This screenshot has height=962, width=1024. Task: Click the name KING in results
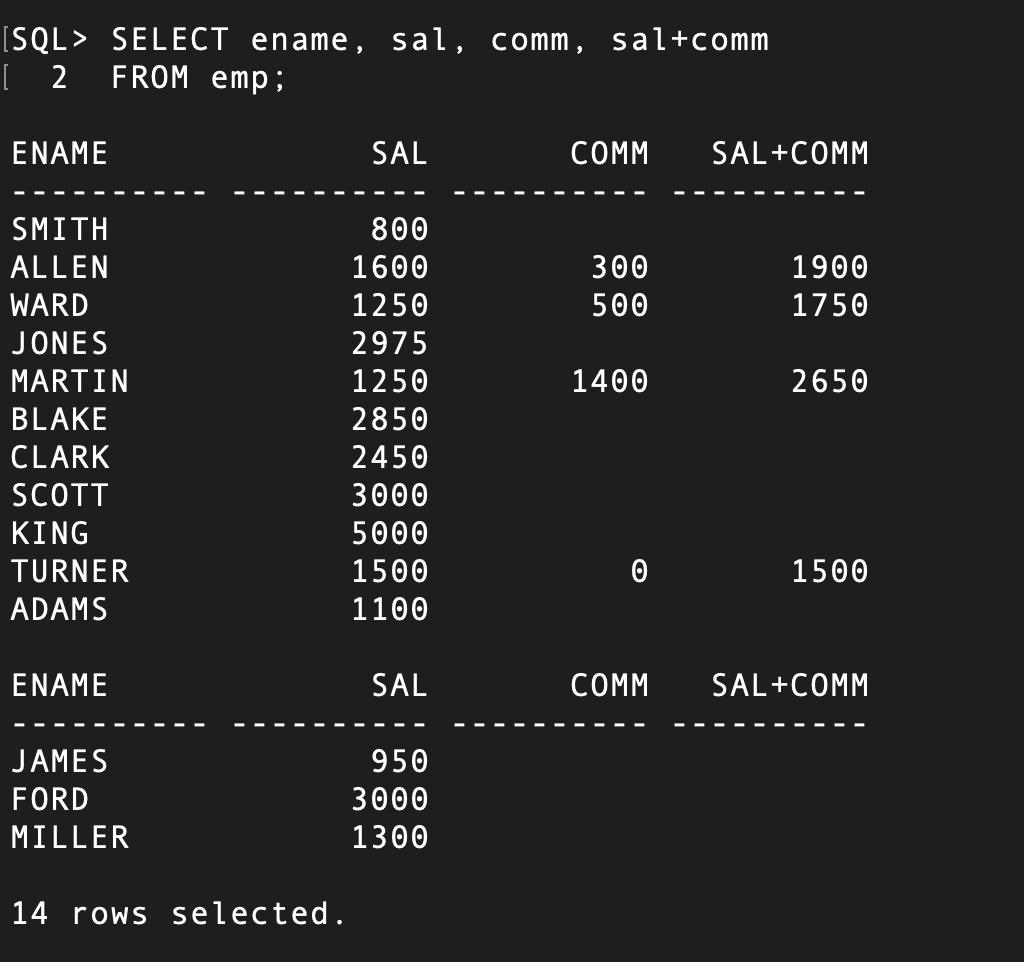click(x=50, y=533)
